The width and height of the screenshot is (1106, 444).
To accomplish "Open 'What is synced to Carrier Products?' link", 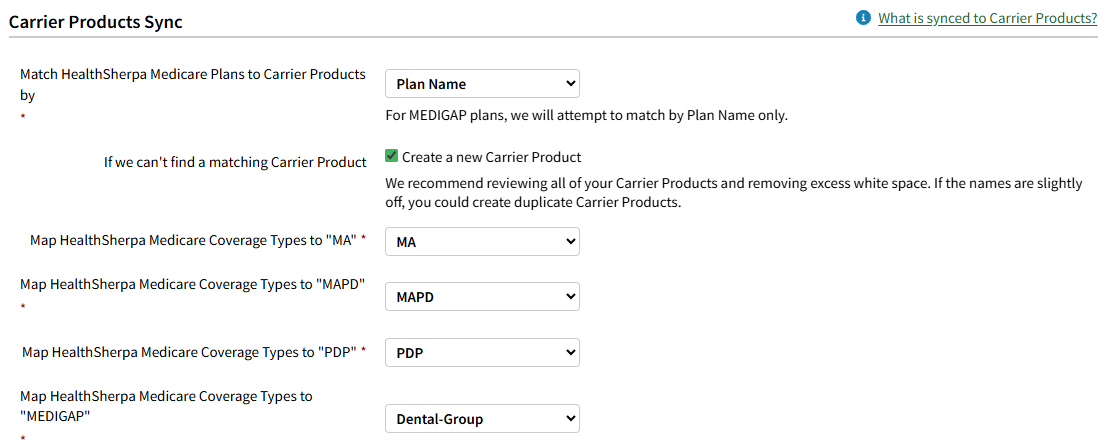I will click(988, 18).
